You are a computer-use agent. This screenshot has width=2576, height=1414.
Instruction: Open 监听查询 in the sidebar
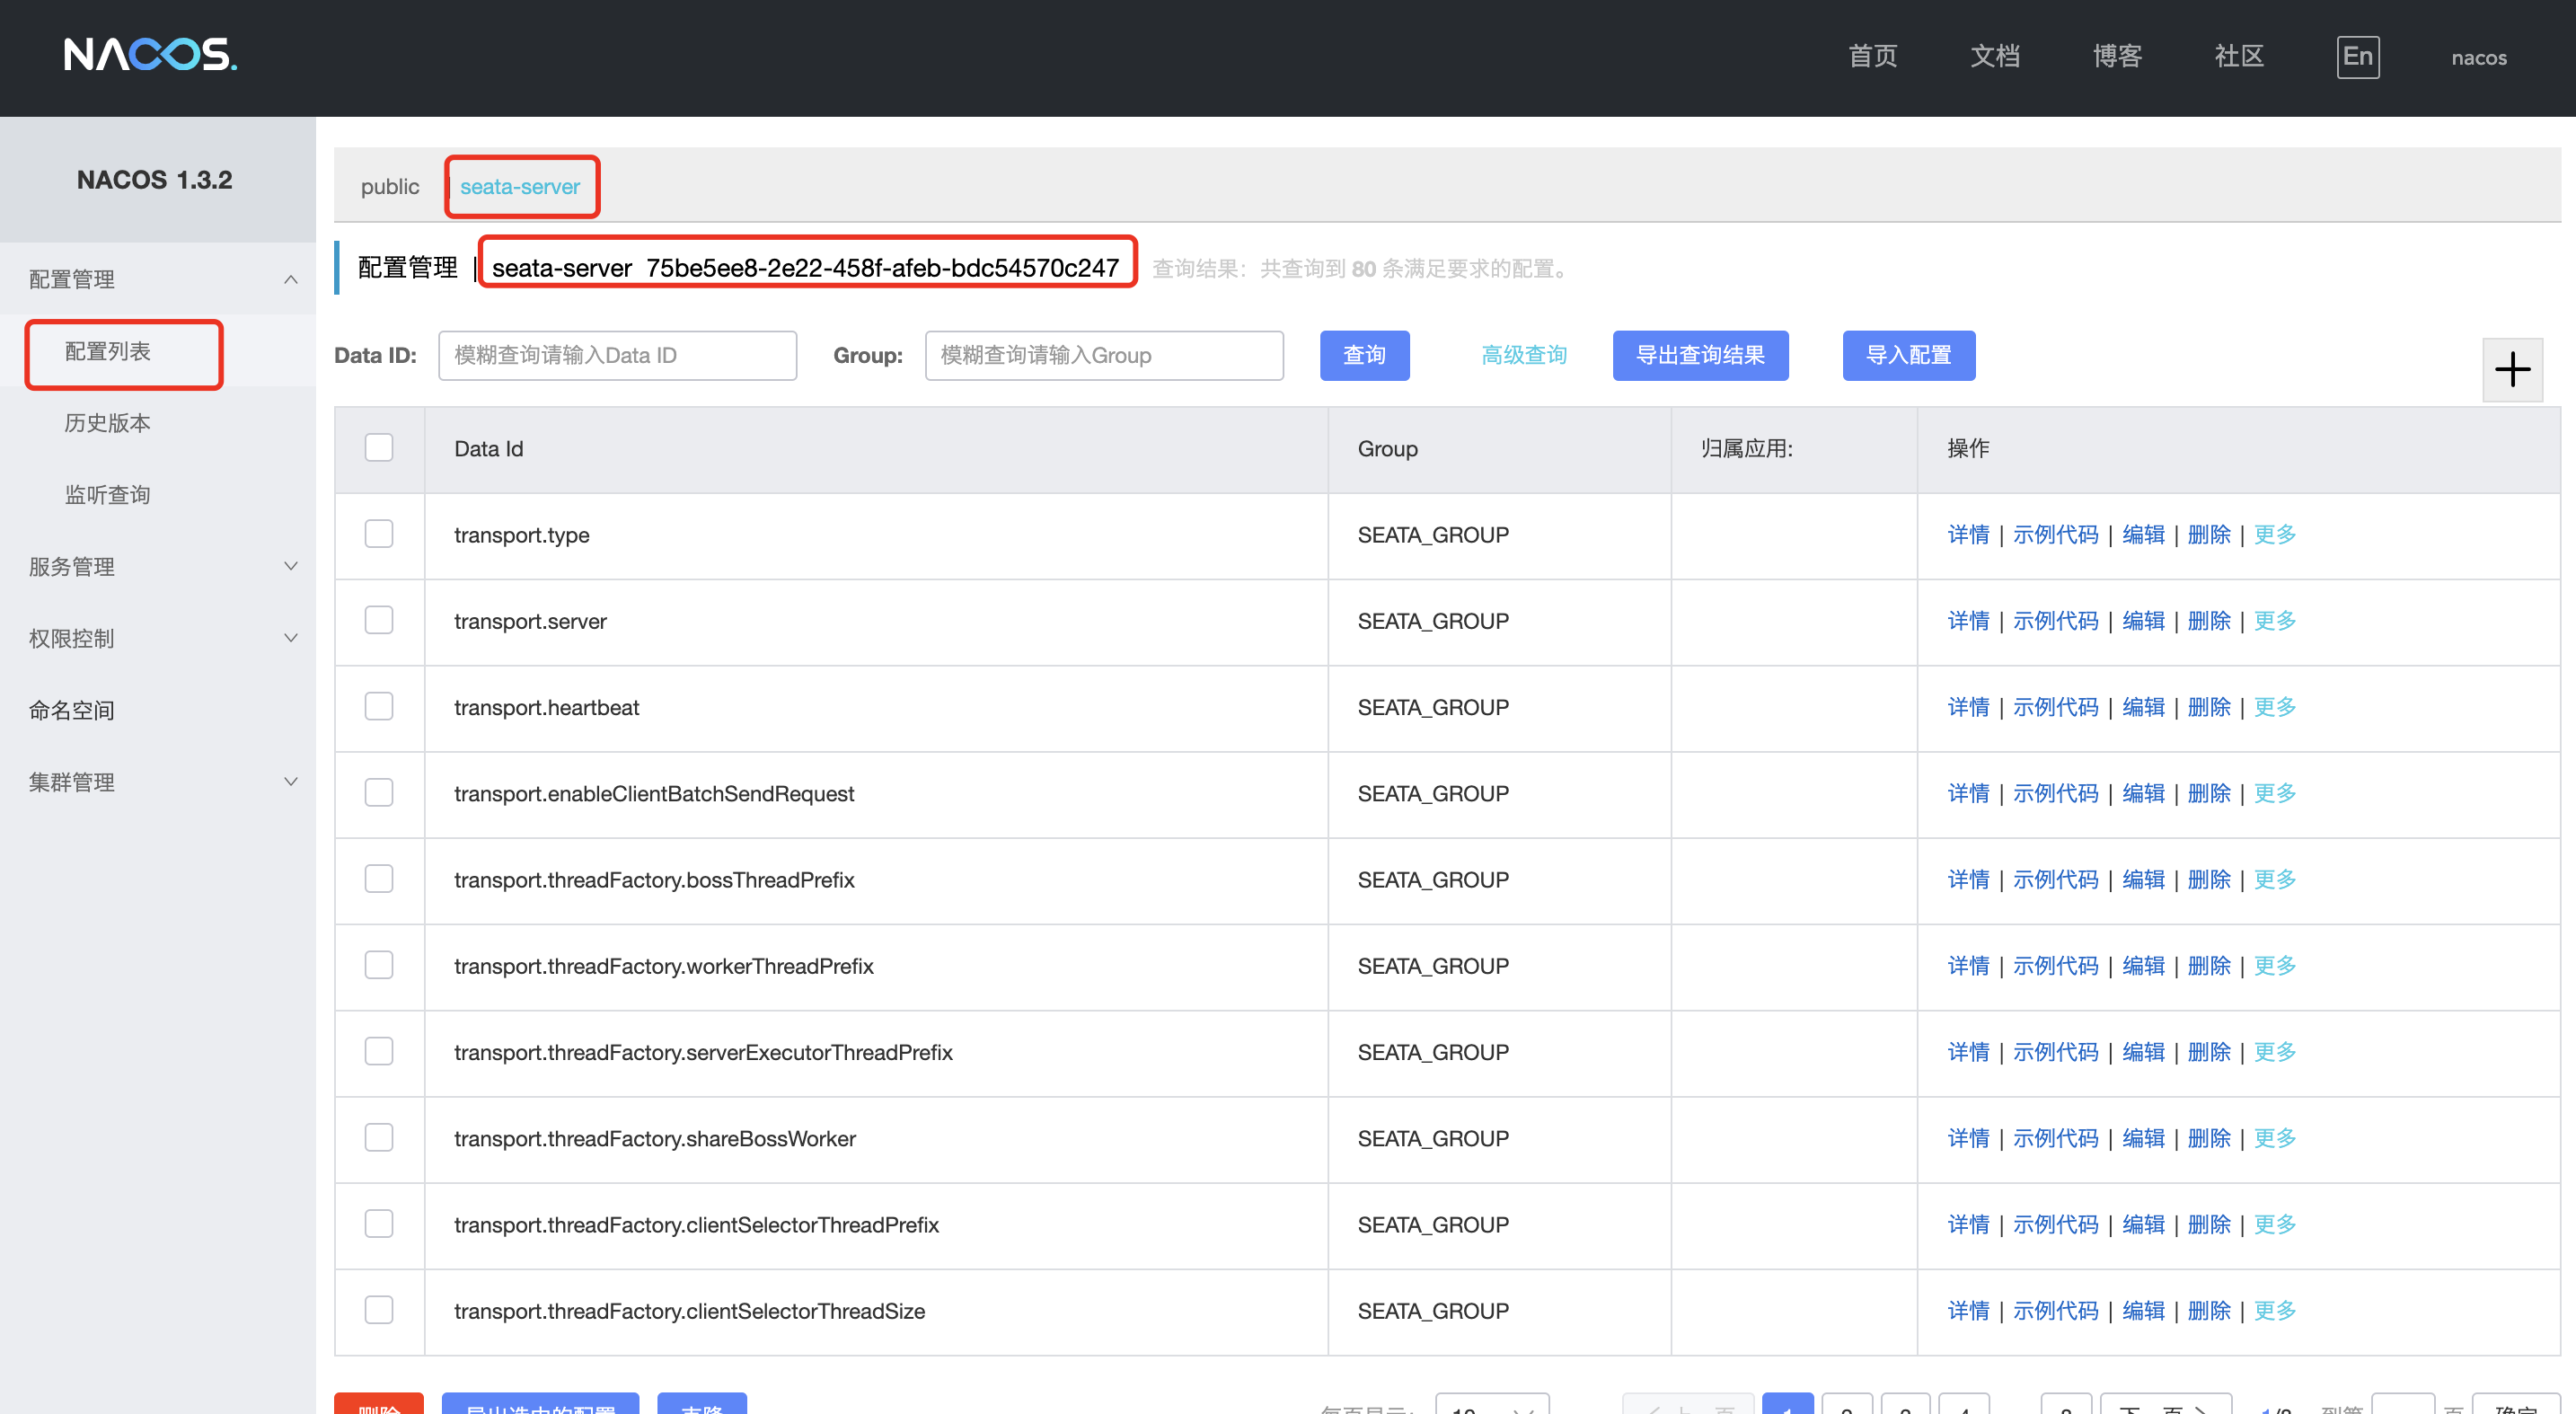[107, 495]
